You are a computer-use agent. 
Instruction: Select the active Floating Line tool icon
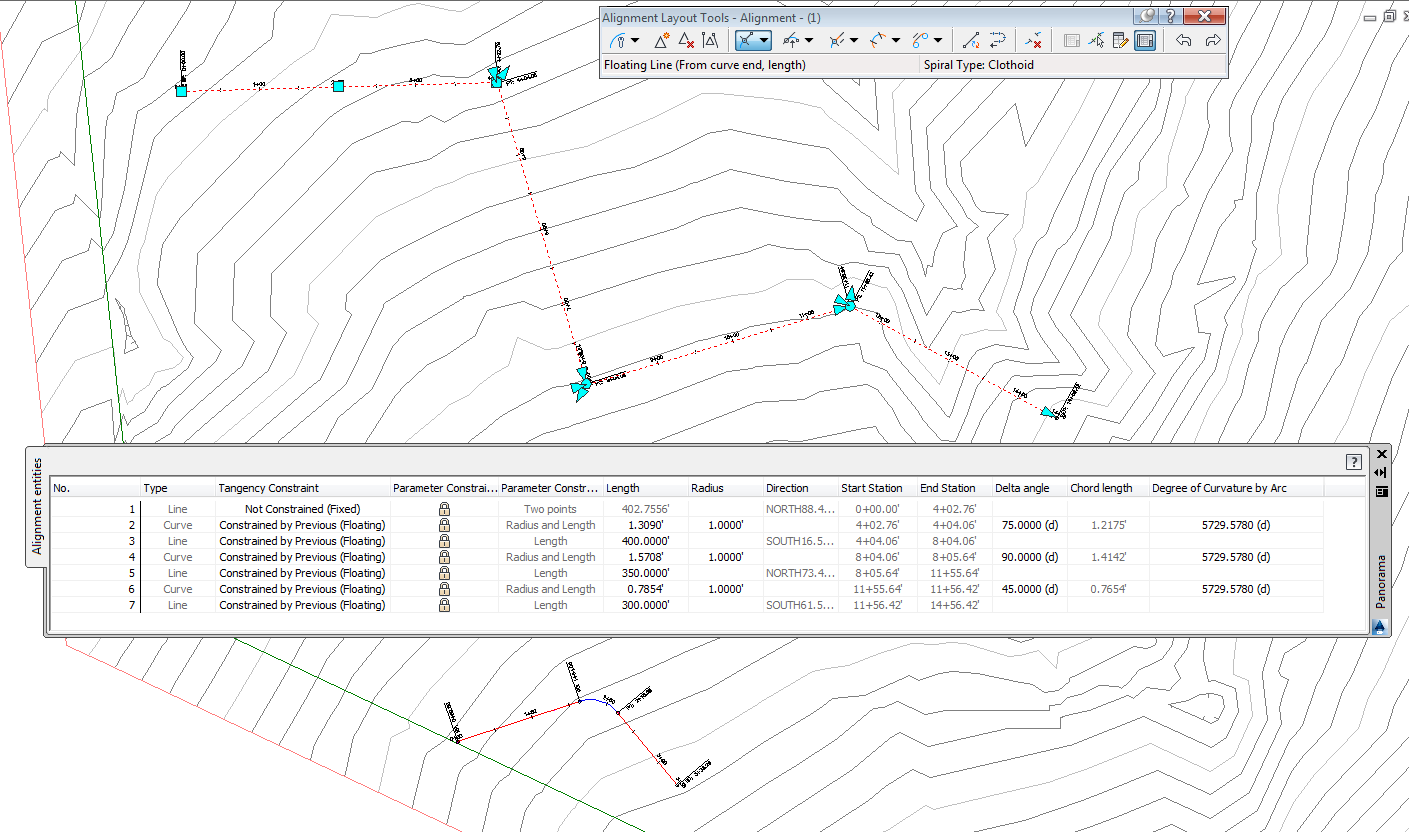(745, 41)
